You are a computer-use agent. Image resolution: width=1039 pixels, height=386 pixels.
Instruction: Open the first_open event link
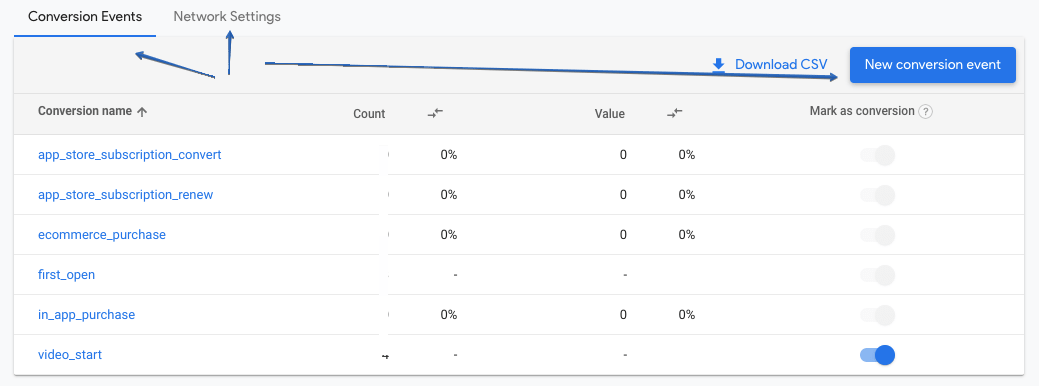click(66, 275)
